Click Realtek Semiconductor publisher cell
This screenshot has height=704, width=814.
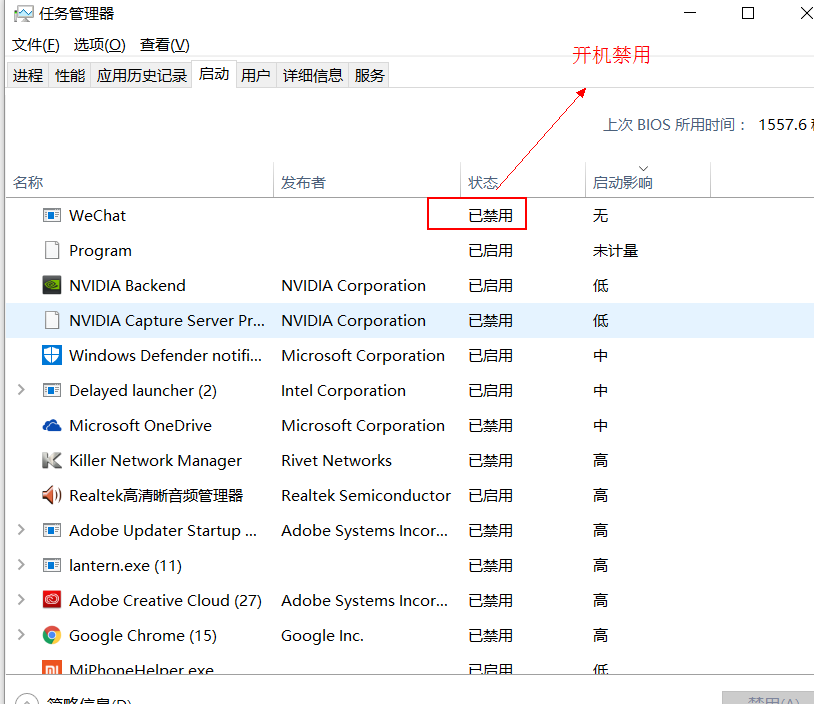365,495
